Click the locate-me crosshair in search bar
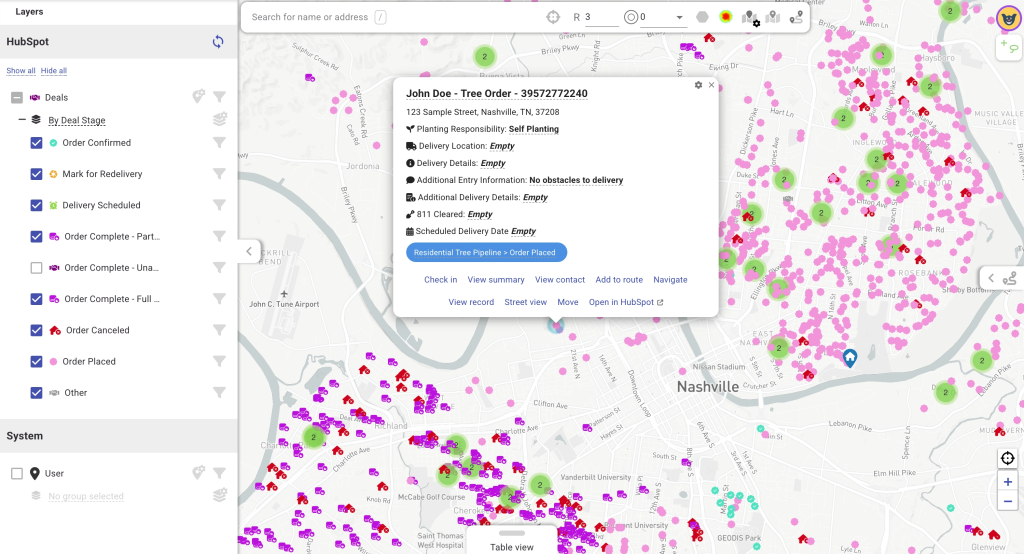The height and width of the screenshot is (554, 1024). point(553,17)
